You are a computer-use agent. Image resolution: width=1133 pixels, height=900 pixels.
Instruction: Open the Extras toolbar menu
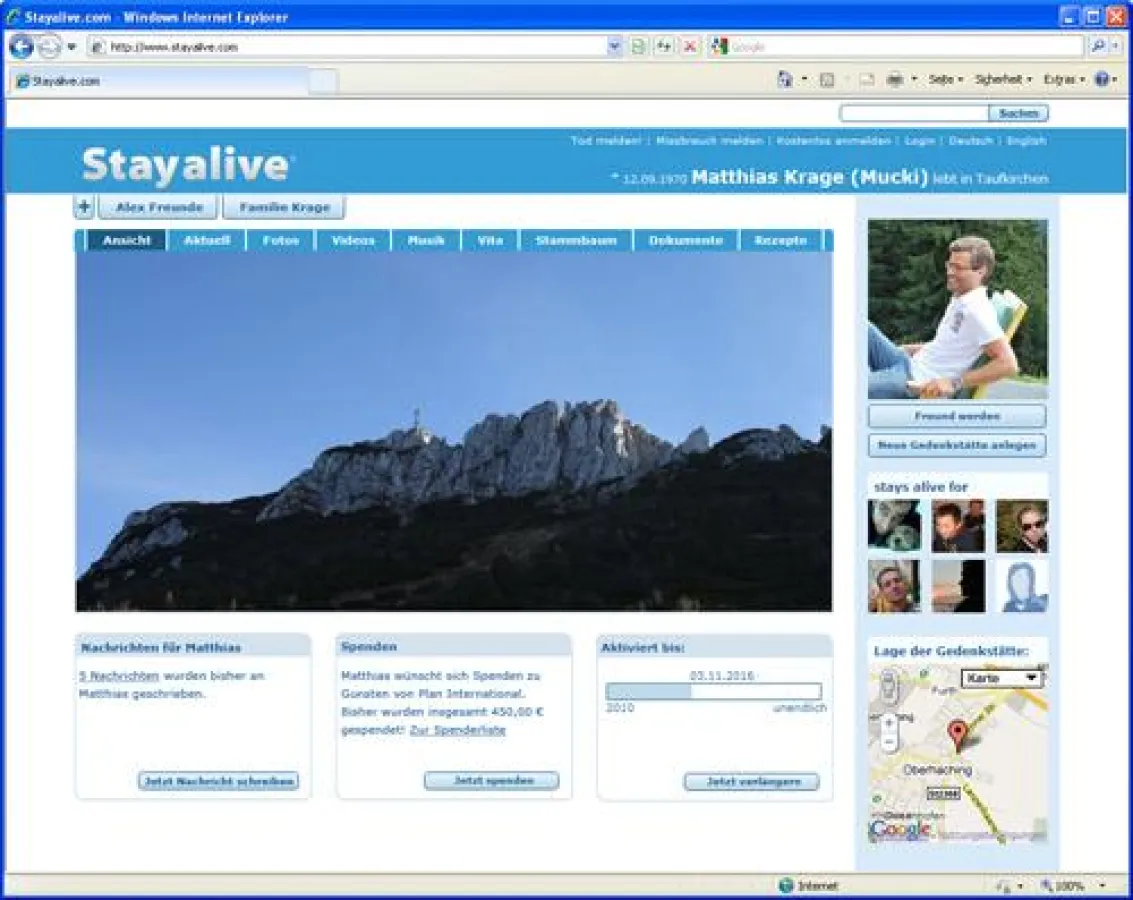coord(1064,80)
